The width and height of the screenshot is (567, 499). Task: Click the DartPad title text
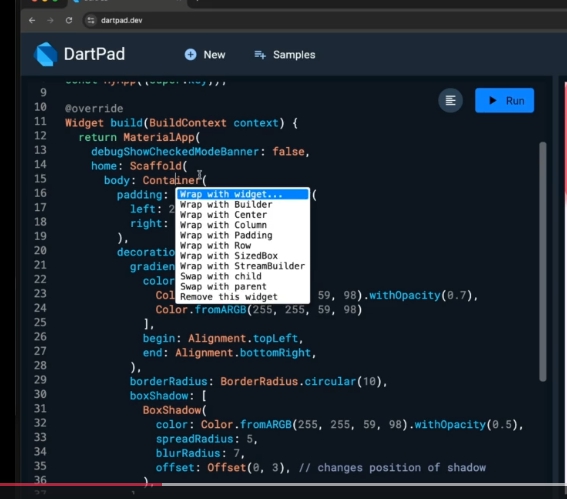[94, 54]
